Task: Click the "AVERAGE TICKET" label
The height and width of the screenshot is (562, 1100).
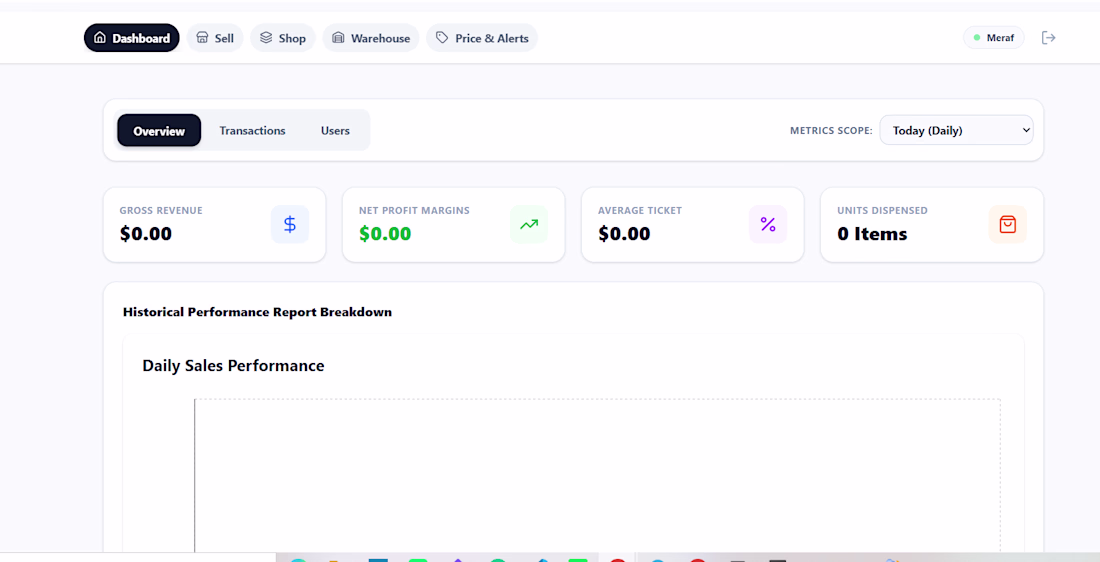Action: click(640, 210)
